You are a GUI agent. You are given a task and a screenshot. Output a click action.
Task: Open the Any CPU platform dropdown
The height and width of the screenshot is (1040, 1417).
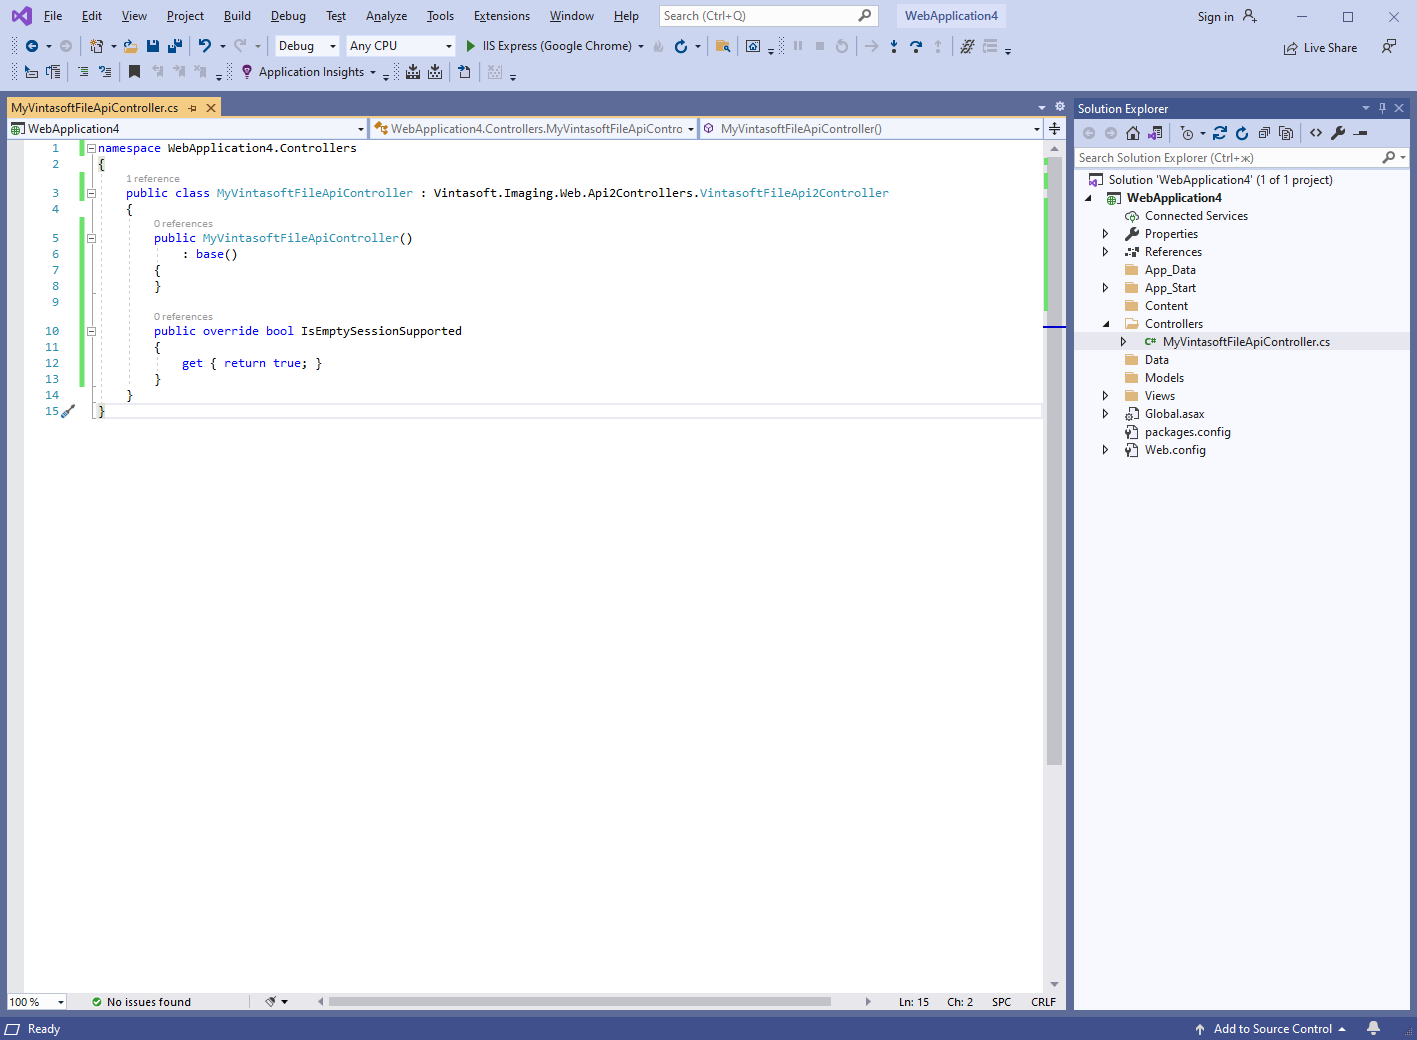point(400,46)
